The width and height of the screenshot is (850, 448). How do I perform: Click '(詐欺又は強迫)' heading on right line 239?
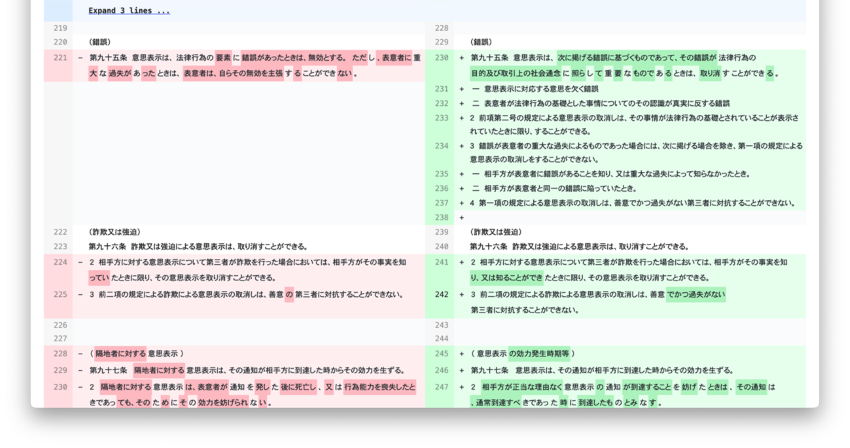(x=496, y=233)
